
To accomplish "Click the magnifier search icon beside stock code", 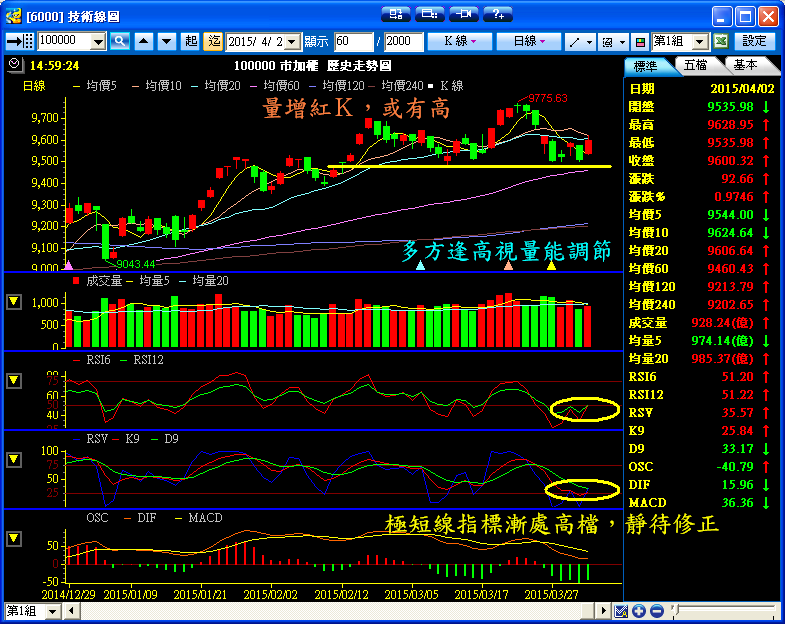I will [120, 41].
